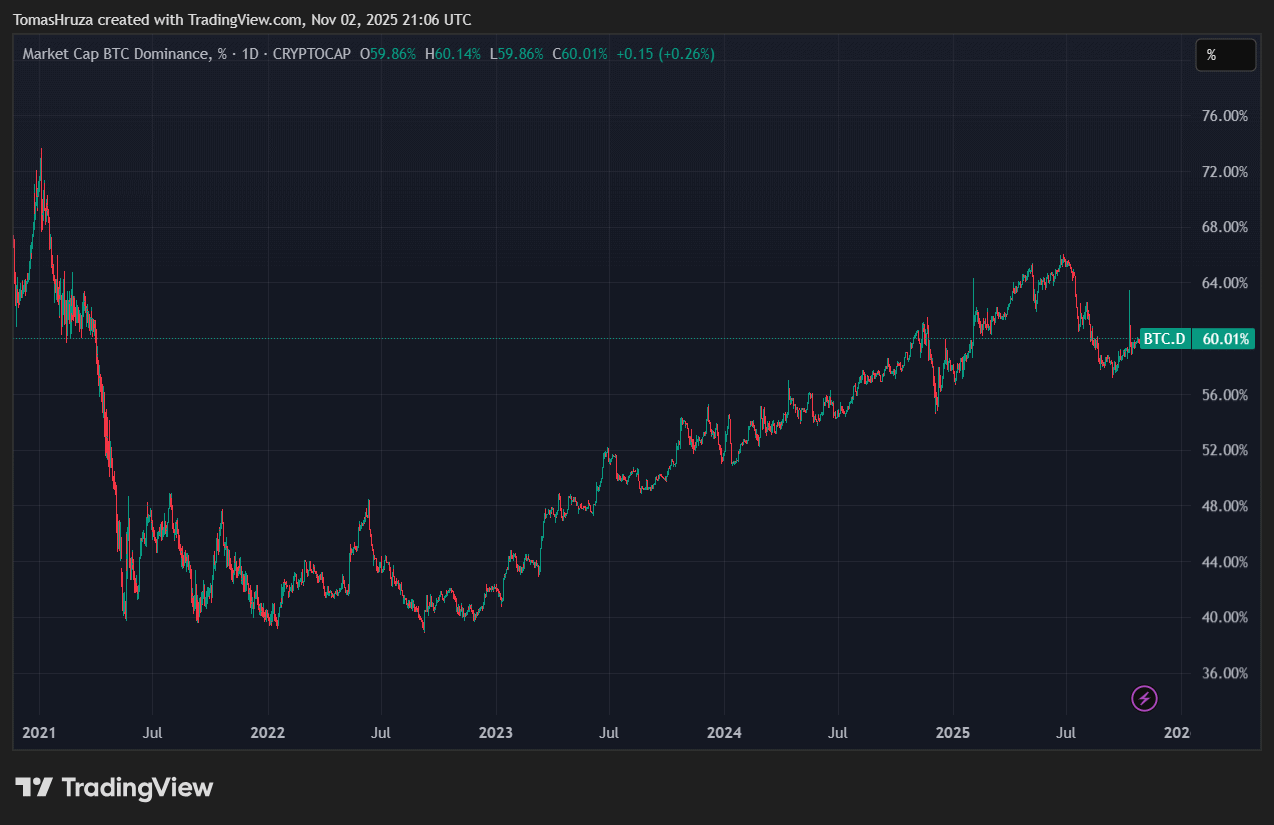The height and width of the screenshot is (825, 1274).
Task: Click the purple lightning bolt icon
Action: point(1144,698)
